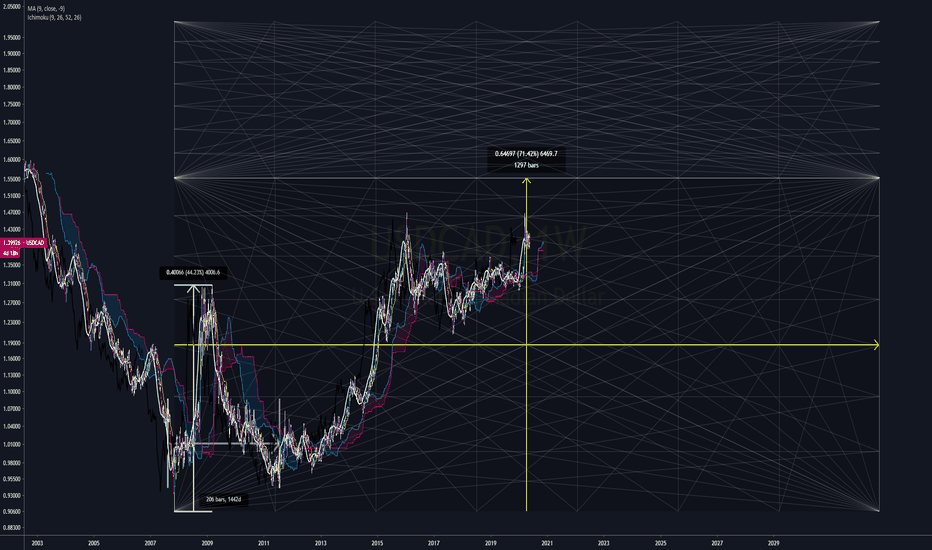Click the 2007 year on time axis

(150, 543)
